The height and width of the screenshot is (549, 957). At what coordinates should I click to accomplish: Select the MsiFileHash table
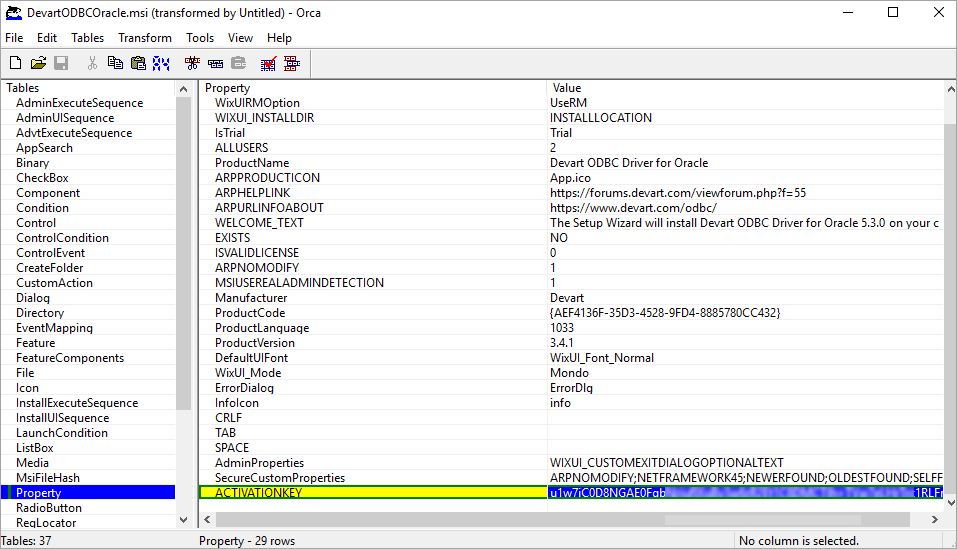[x=48, y=478]
